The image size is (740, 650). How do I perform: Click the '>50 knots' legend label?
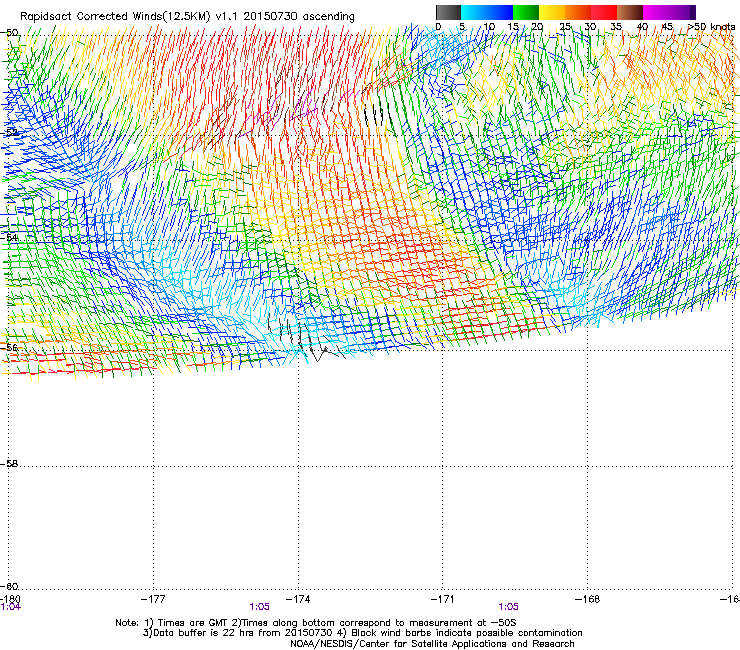coord(711,26)
